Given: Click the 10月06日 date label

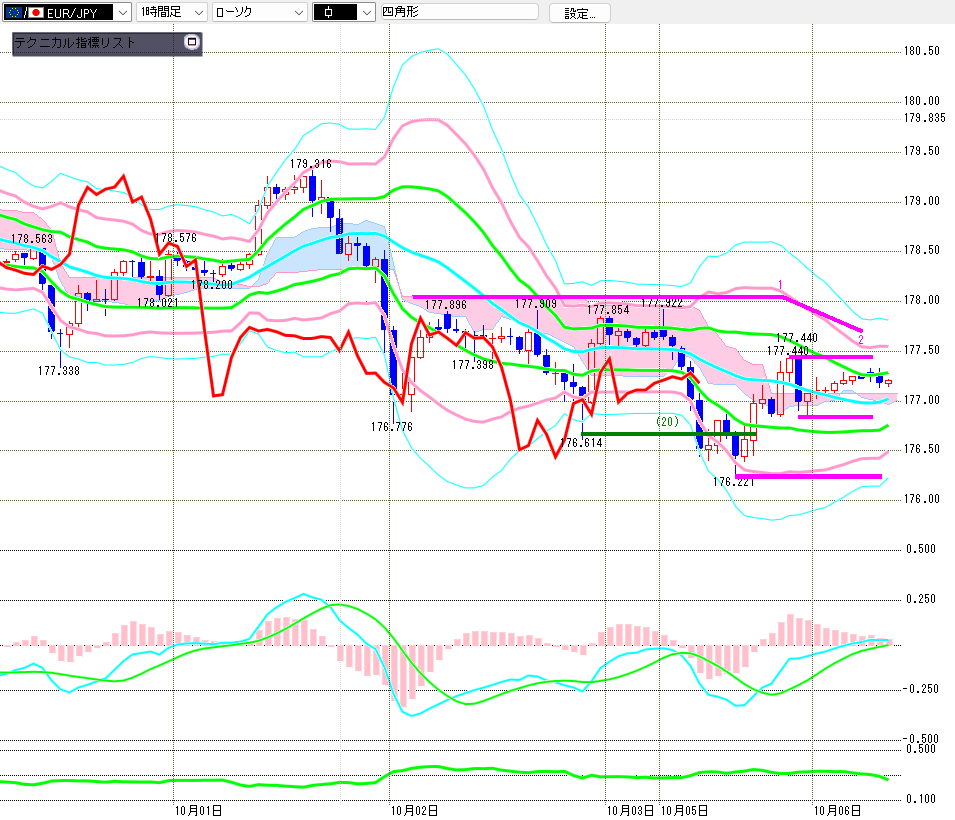Looking at the screenshot, I should (x=837, y=810).
